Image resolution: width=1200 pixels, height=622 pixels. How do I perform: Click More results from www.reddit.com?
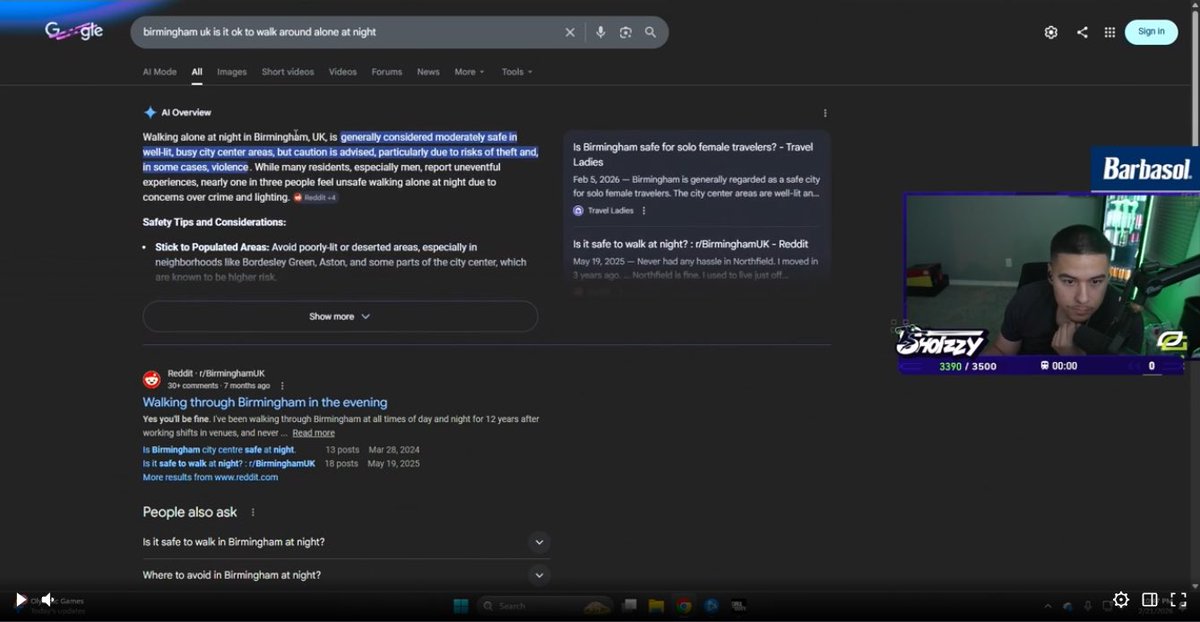(210, 477)
